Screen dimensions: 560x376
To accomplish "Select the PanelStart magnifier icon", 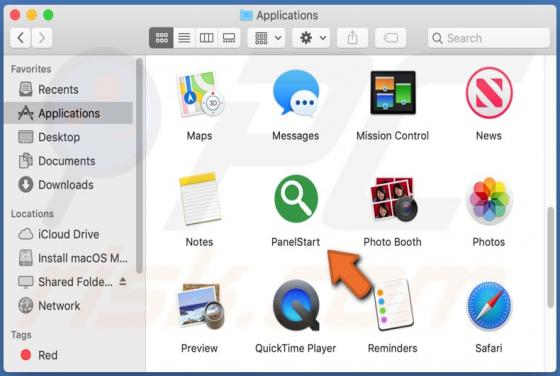I will (296, 199).
